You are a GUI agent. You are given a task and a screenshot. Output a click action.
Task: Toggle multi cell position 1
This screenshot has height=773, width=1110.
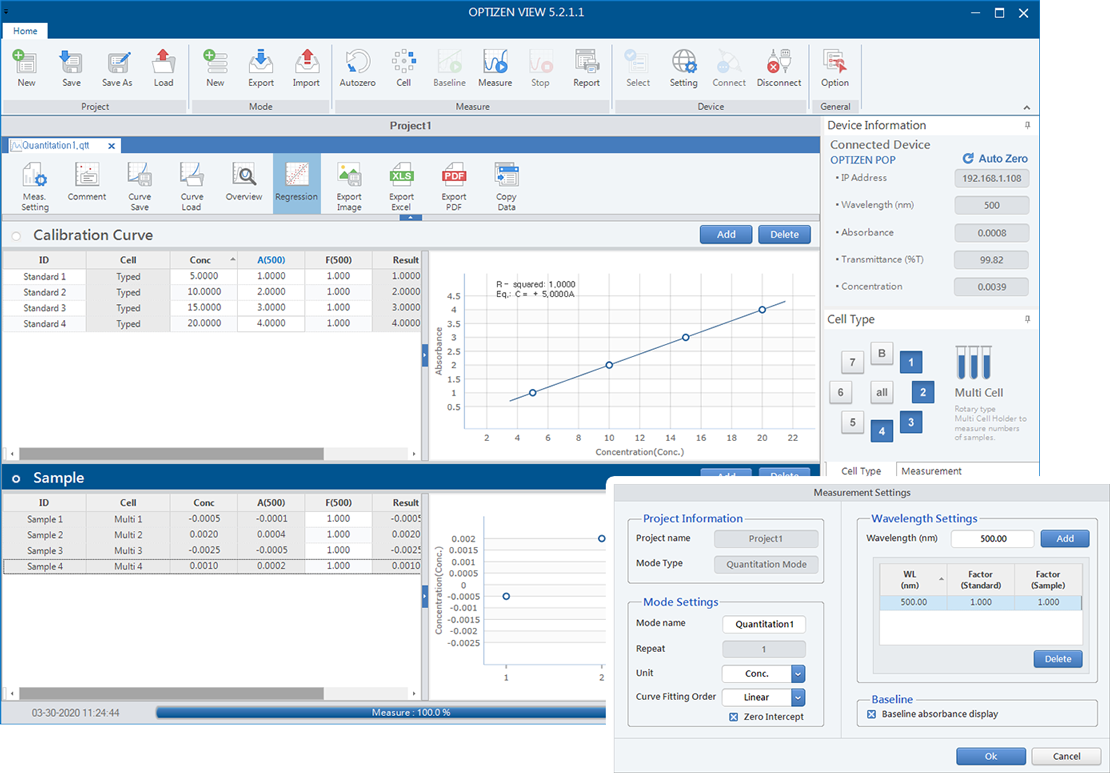click(911, 362)
